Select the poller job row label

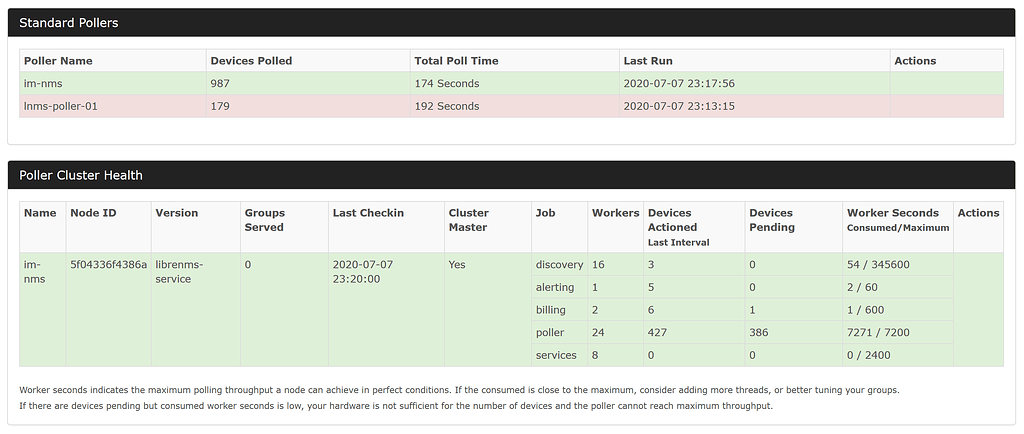point(550,332)
